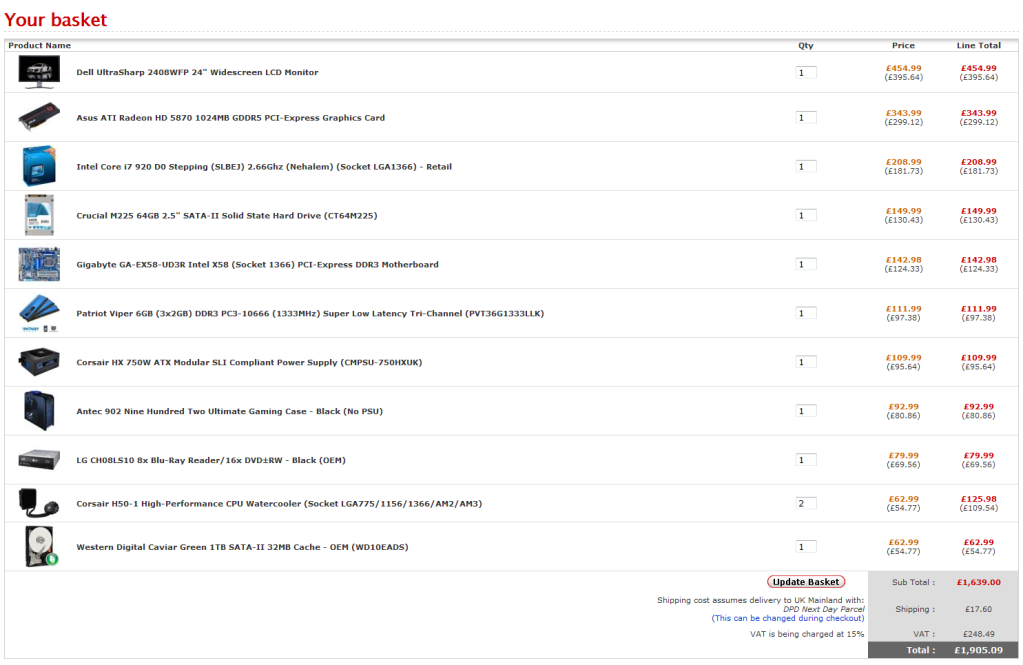
Task: Click the VAT amount £248.49
Action: point(979,634)
